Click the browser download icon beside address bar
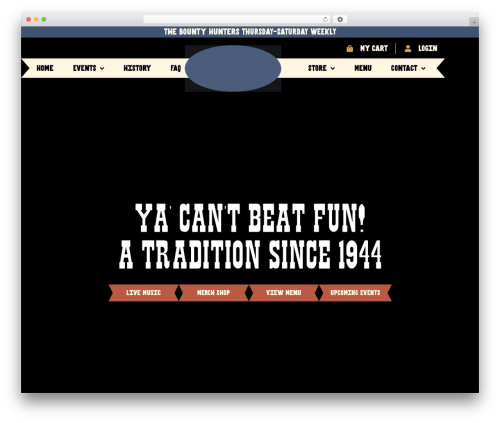The image size is (500, 423). 340,19
